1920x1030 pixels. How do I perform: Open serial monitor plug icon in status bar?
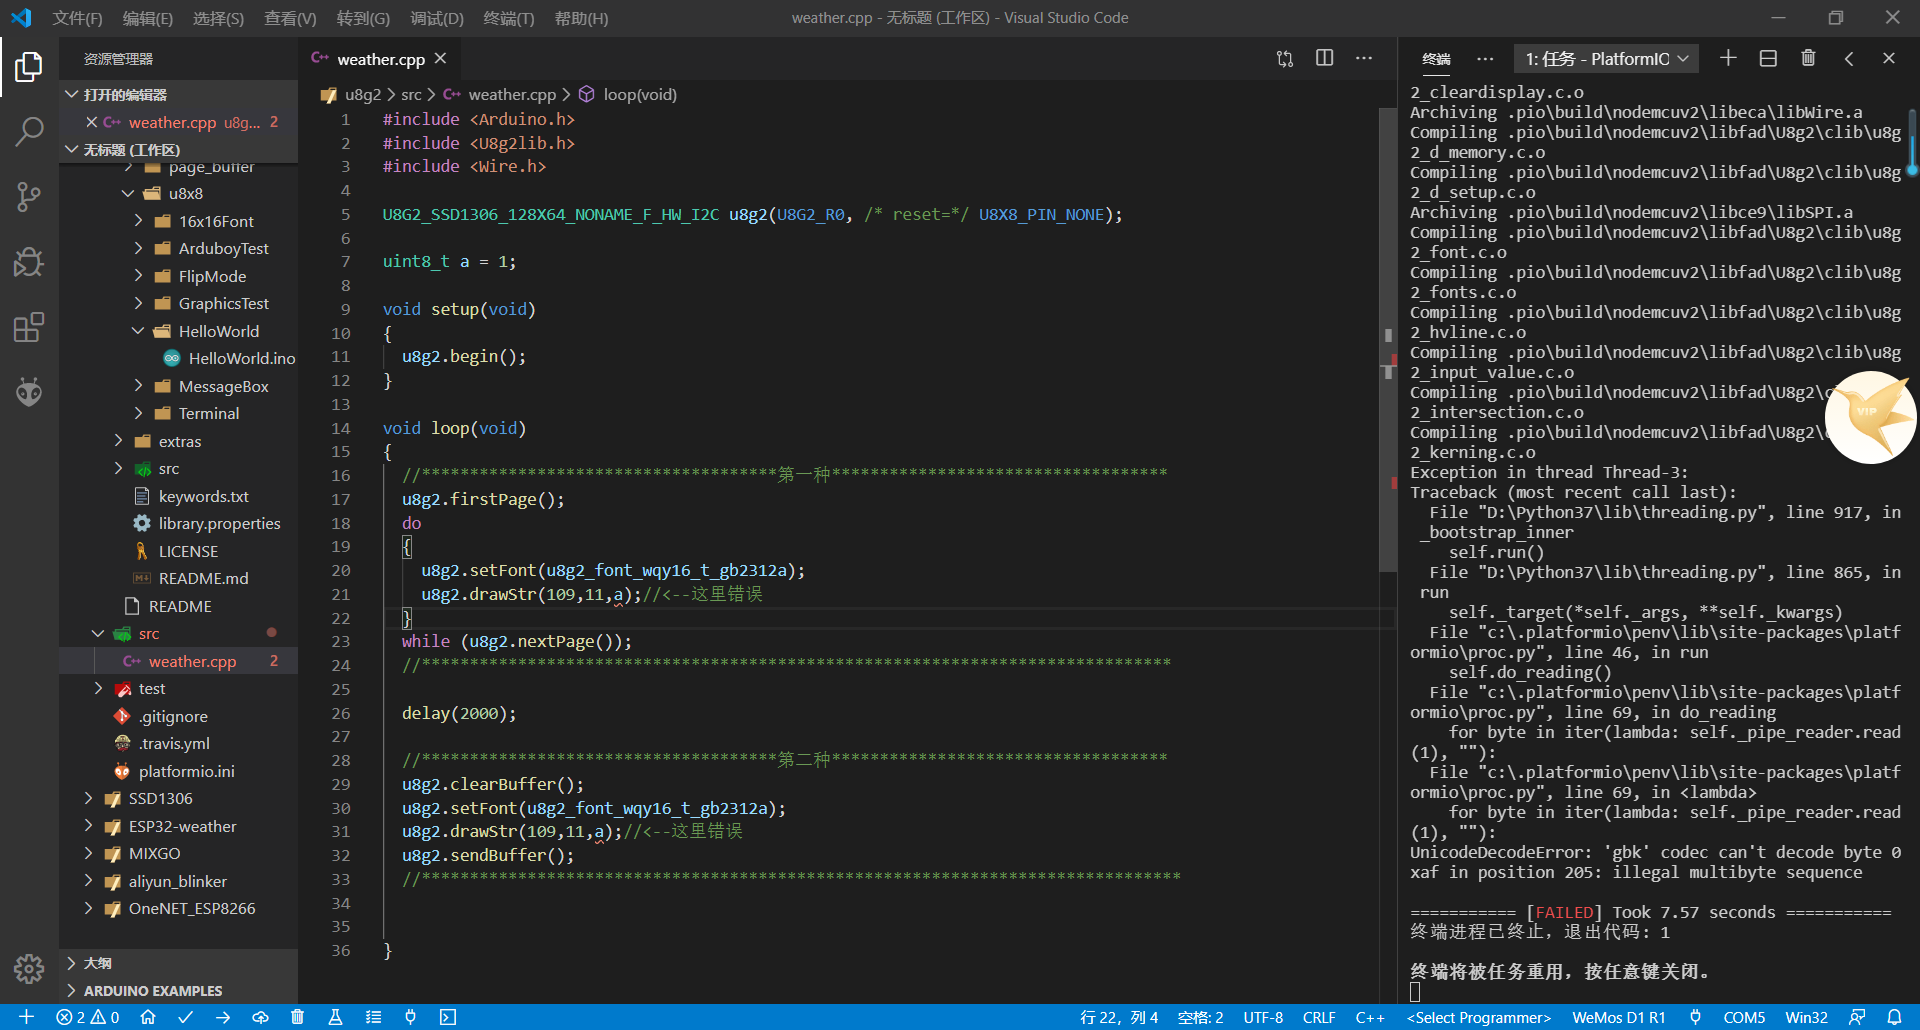click(410, 1017)
